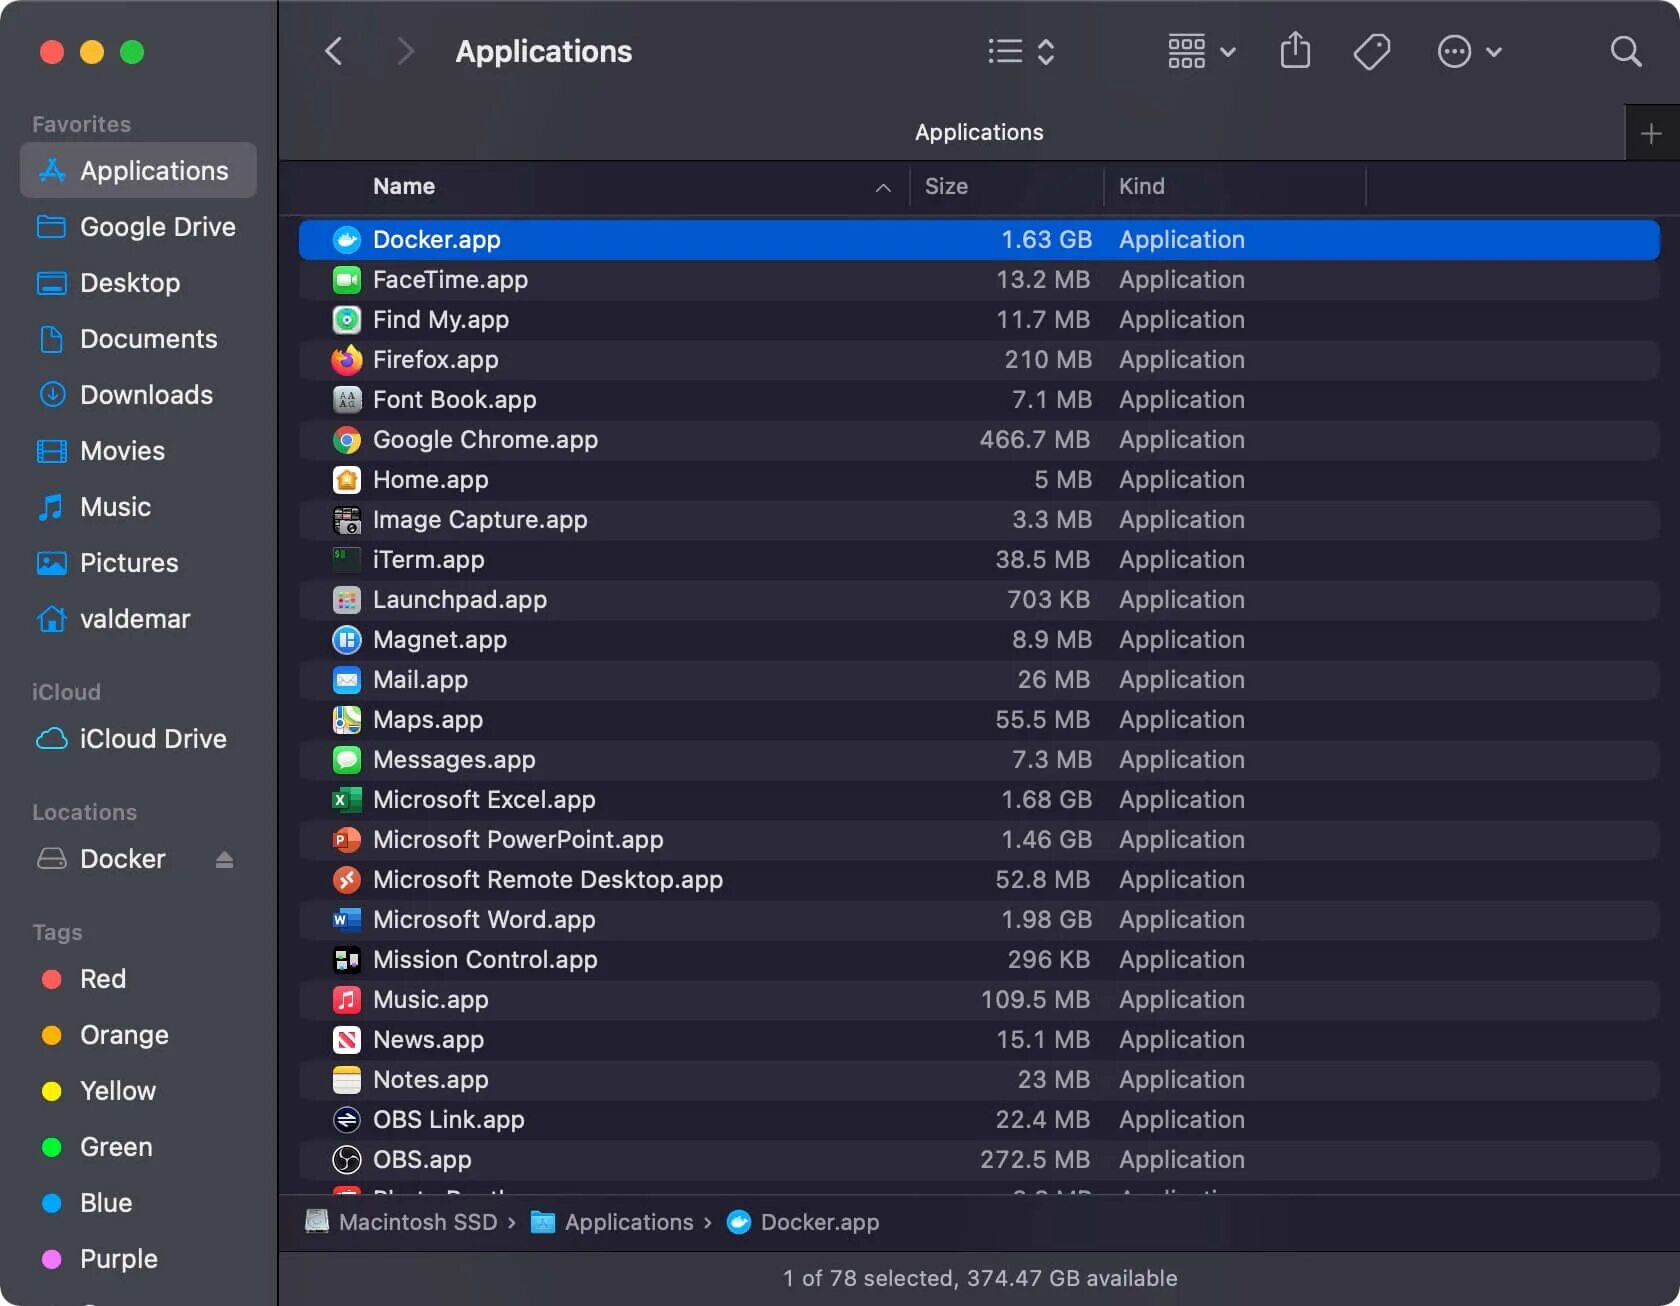1680x1306 pixels.
Task: Open Finder search magnifier
Action: click(1626, 51)
